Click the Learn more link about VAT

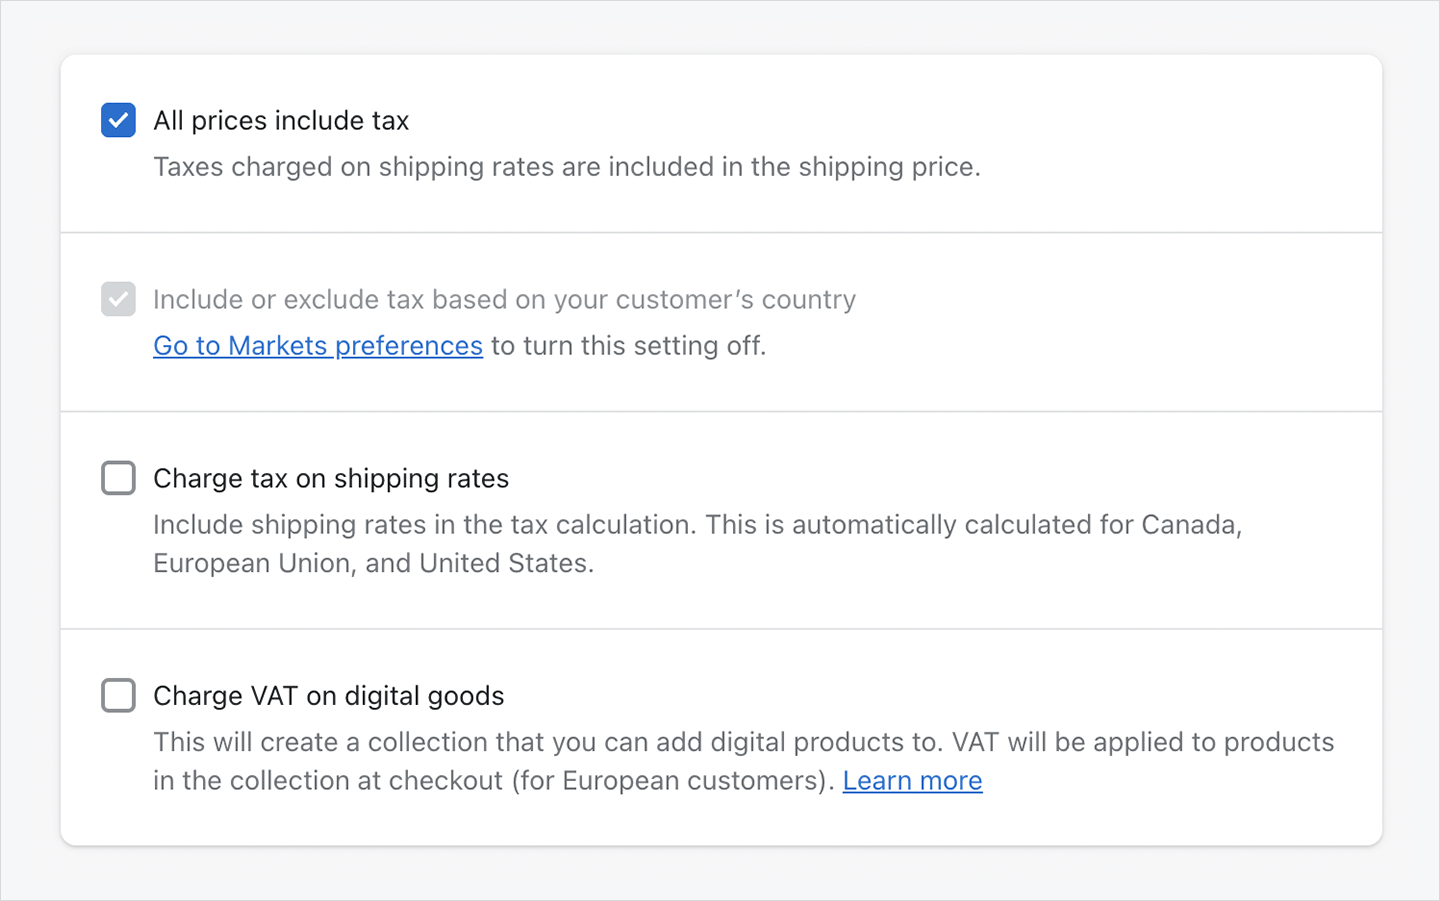pyautogui.click(x=911, y=780)
